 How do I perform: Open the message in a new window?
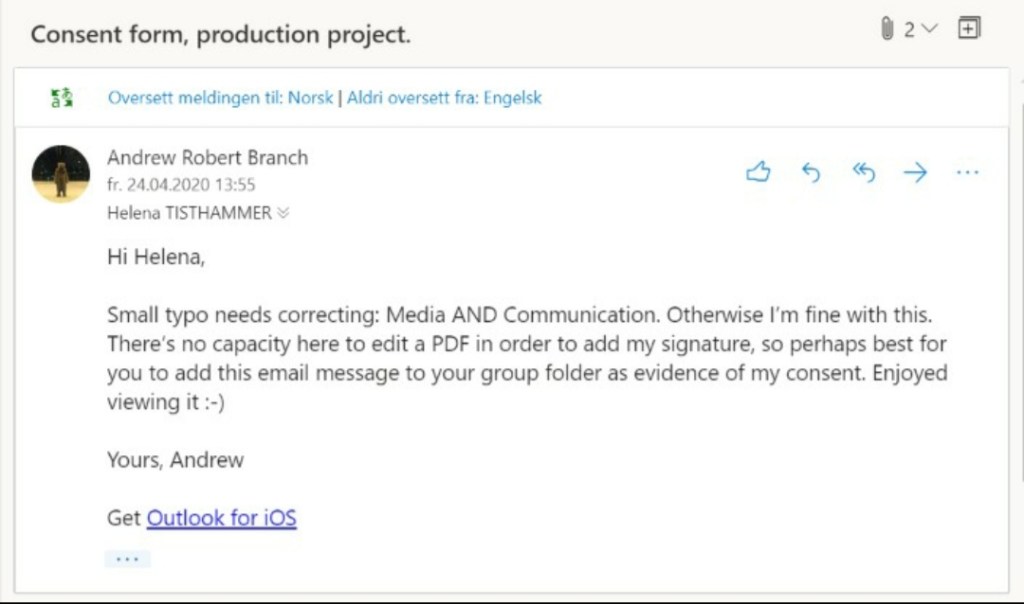click(967, 29)
